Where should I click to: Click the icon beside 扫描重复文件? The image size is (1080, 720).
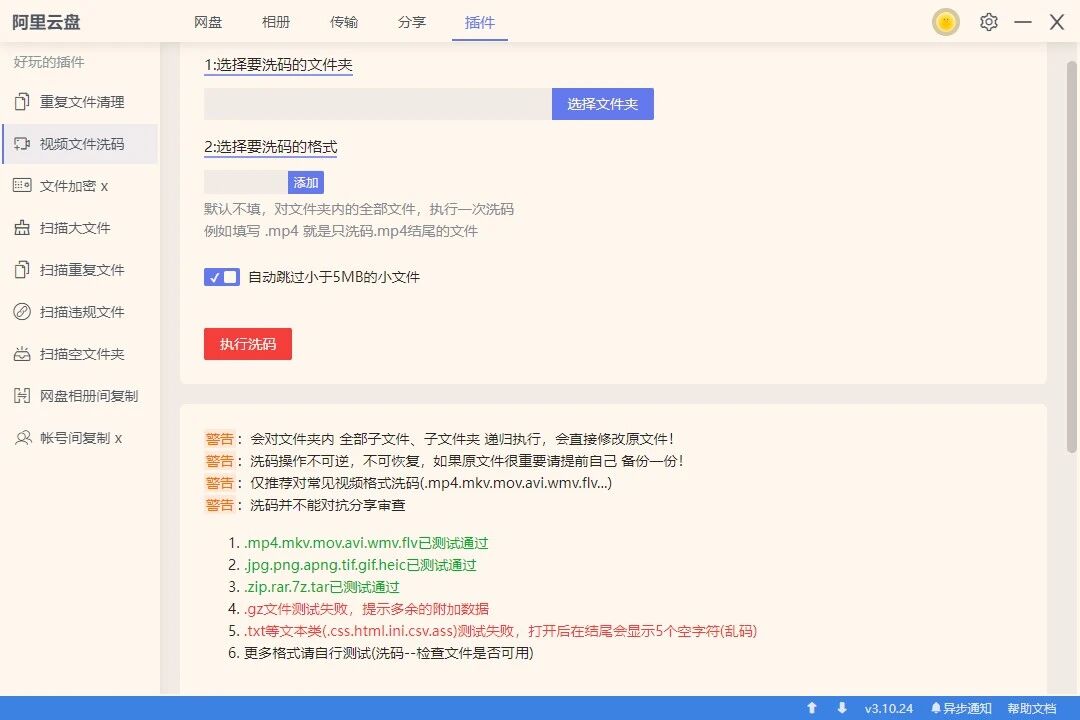22,270
